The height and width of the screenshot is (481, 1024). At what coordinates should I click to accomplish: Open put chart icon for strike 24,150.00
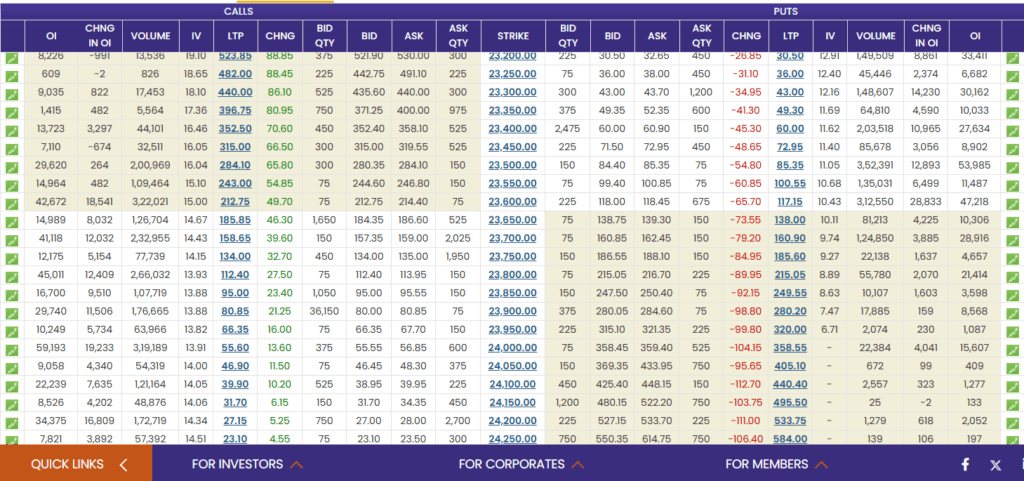[x=1012, y=405]
